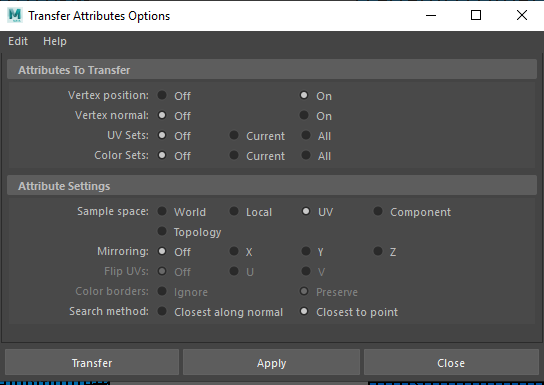
Task: Click the Maya logo icon in title bar
Action: pyautogui.click(x=15, y=15)
